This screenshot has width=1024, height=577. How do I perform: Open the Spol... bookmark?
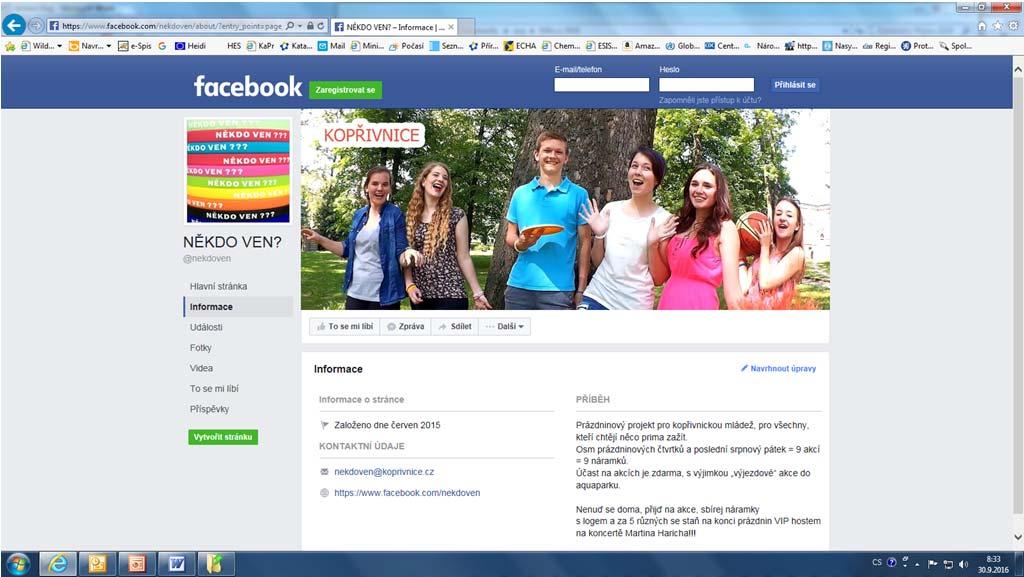coord(955,46)
